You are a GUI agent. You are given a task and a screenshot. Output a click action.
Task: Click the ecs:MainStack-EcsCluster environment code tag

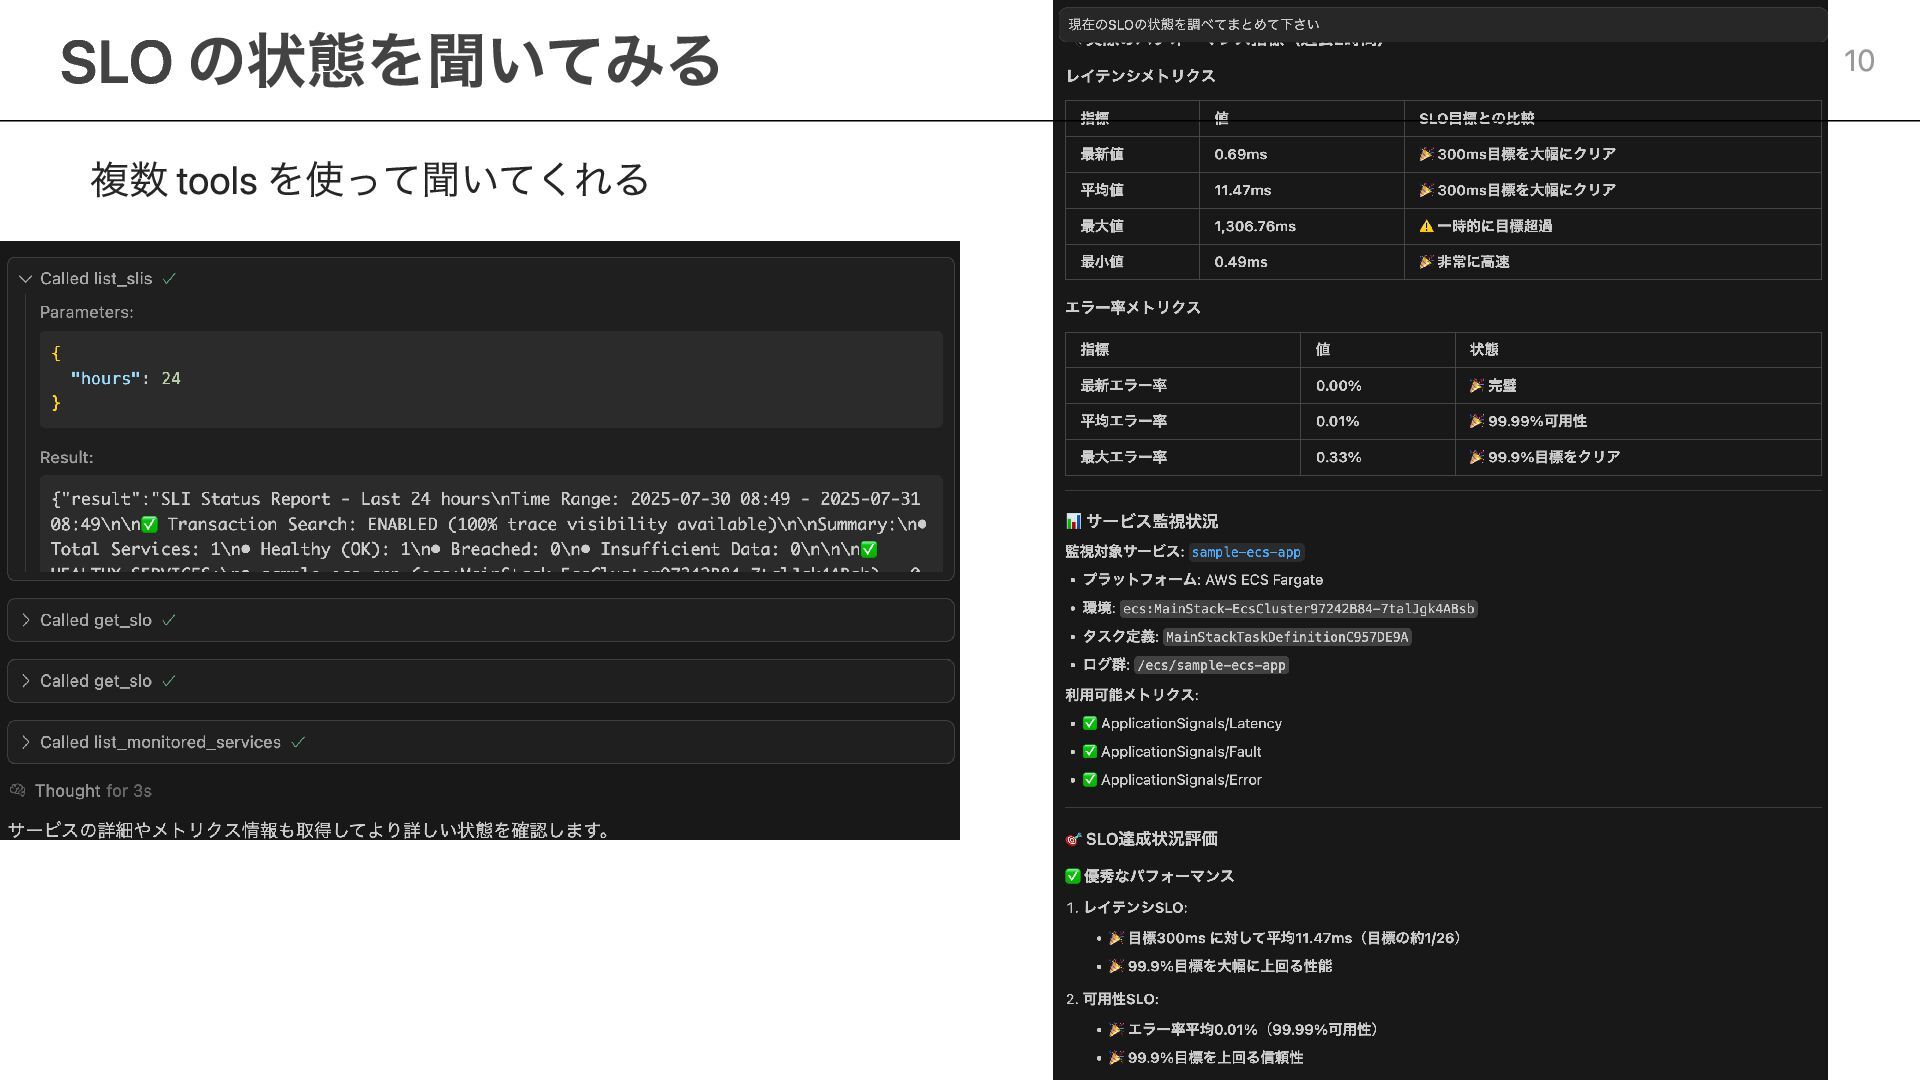pos(1298,609)
